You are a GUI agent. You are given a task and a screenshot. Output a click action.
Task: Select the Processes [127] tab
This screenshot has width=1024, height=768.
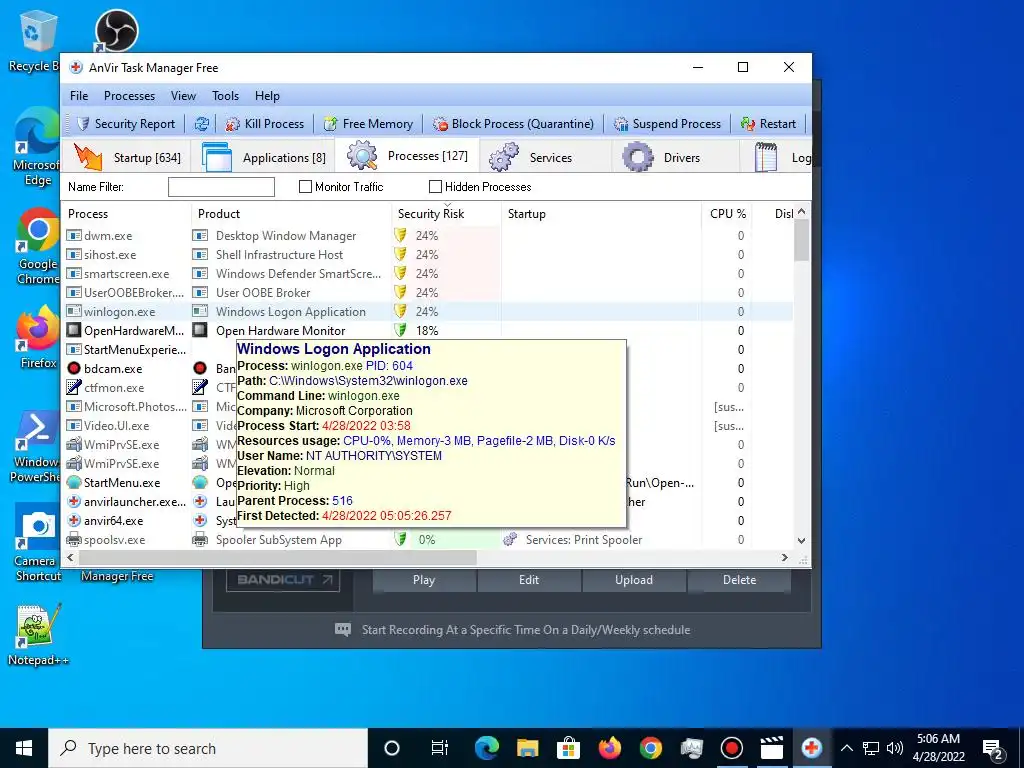tap(408, 156)
